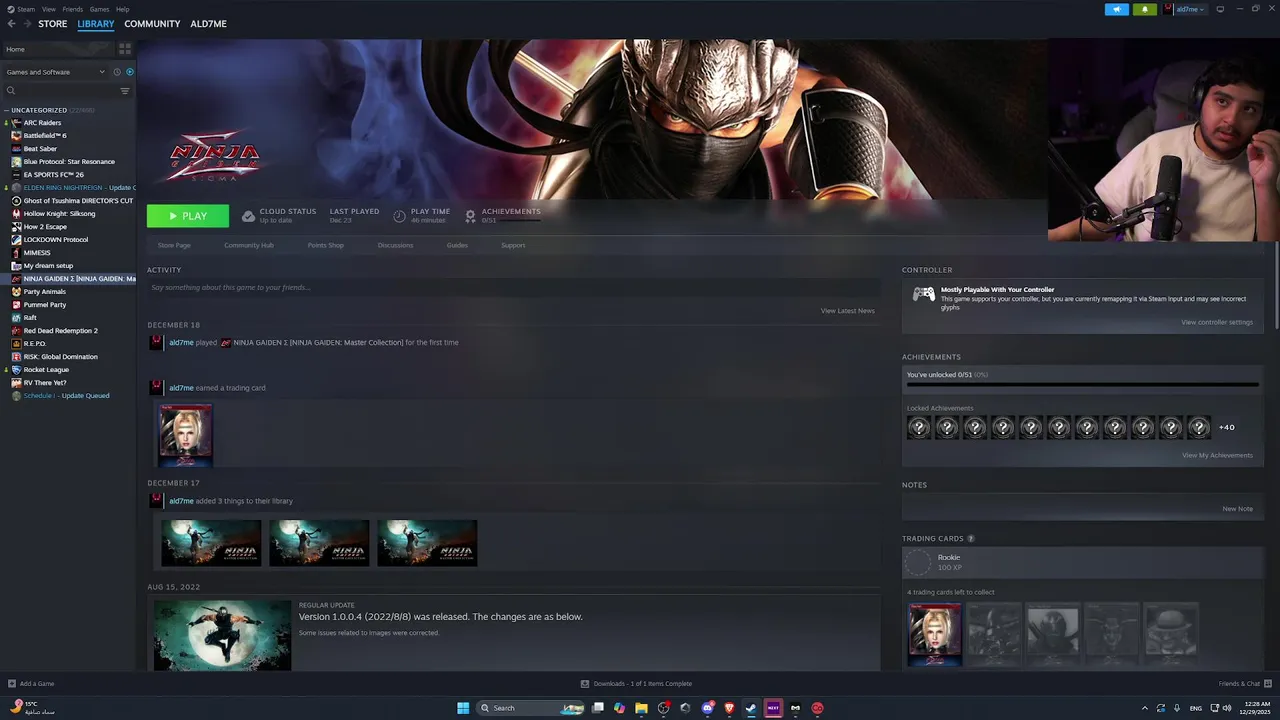Click View Latest News

848,311
